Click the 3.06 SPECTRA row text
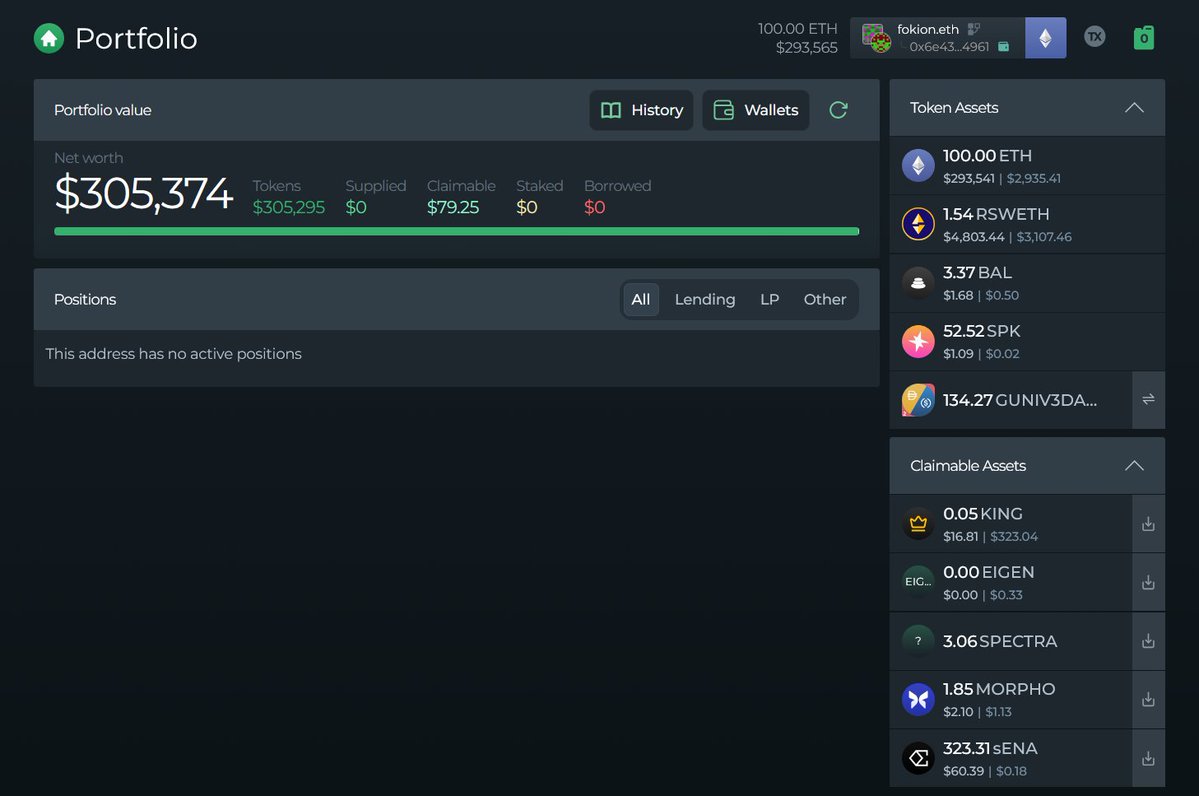Screen dimensions: 1199x796 point(1000,642)
